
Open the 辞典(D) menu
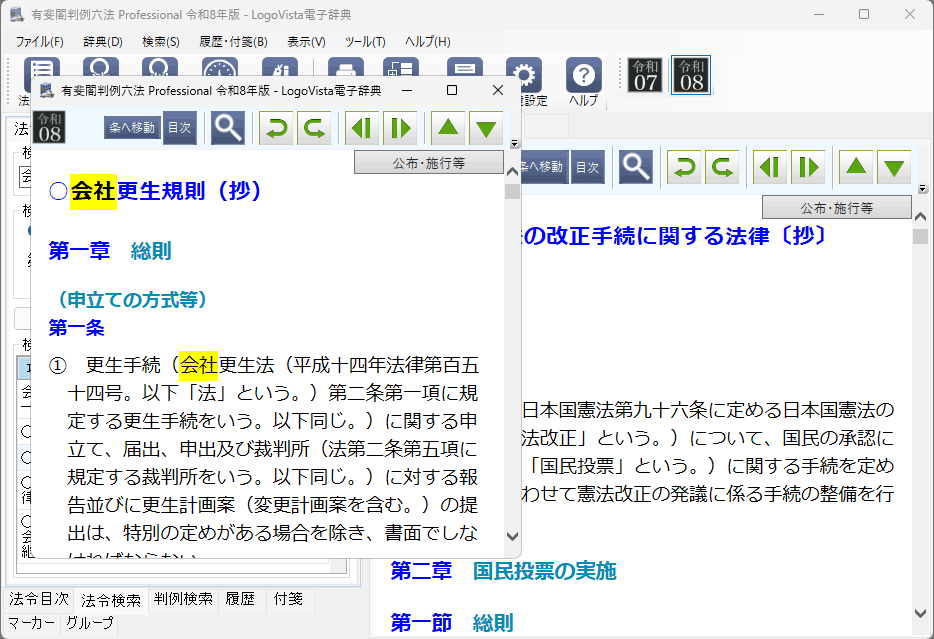(x=103, y=42)
